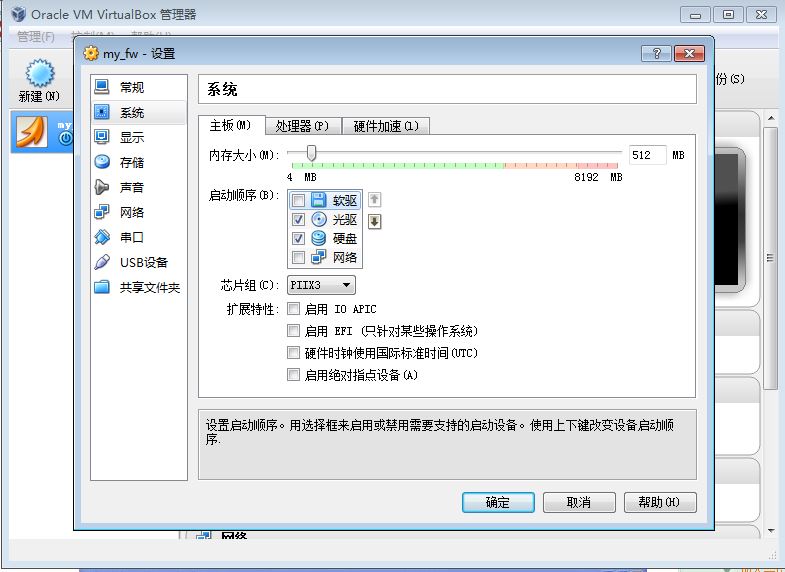Open the 声音 speaker icon
This screenshot has height=572, width=785.
102,187
